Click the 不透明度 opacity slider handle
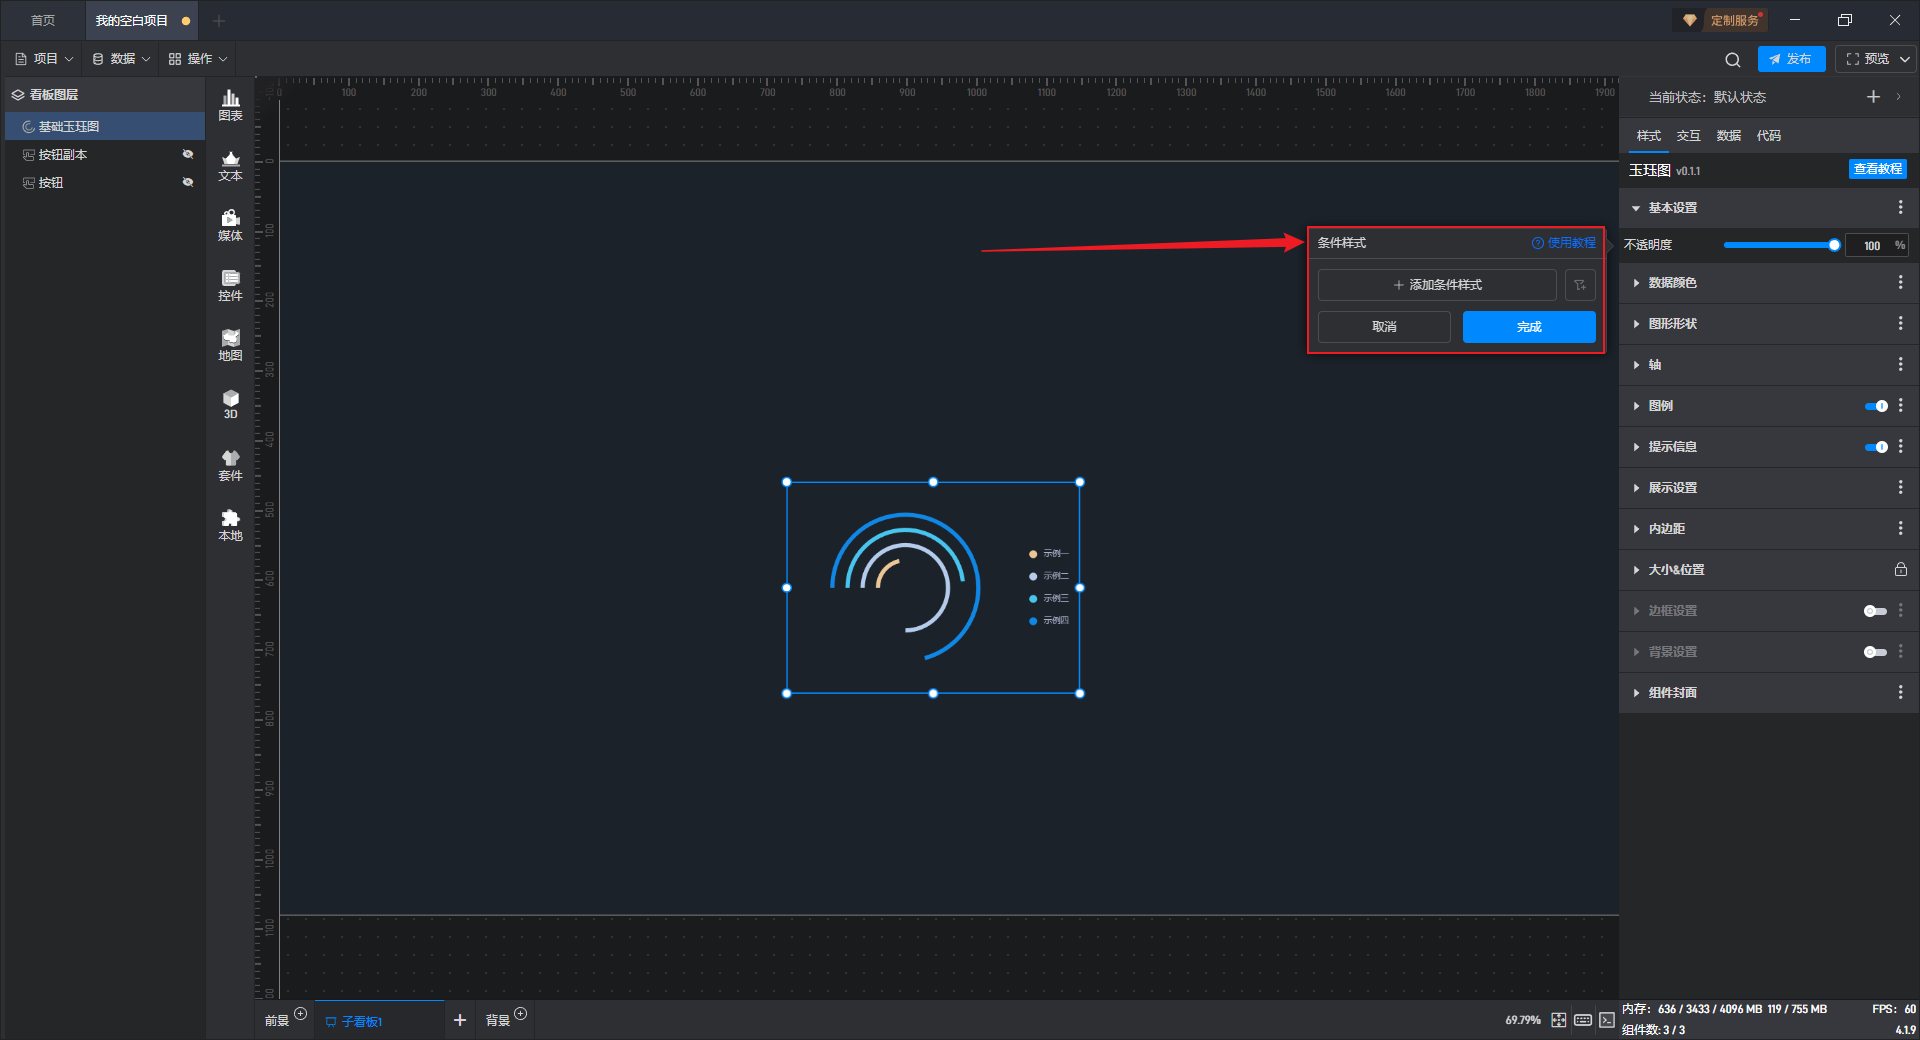Image resolution: width=1920 pixels, height=1040 pixels. click(1834, 245)
